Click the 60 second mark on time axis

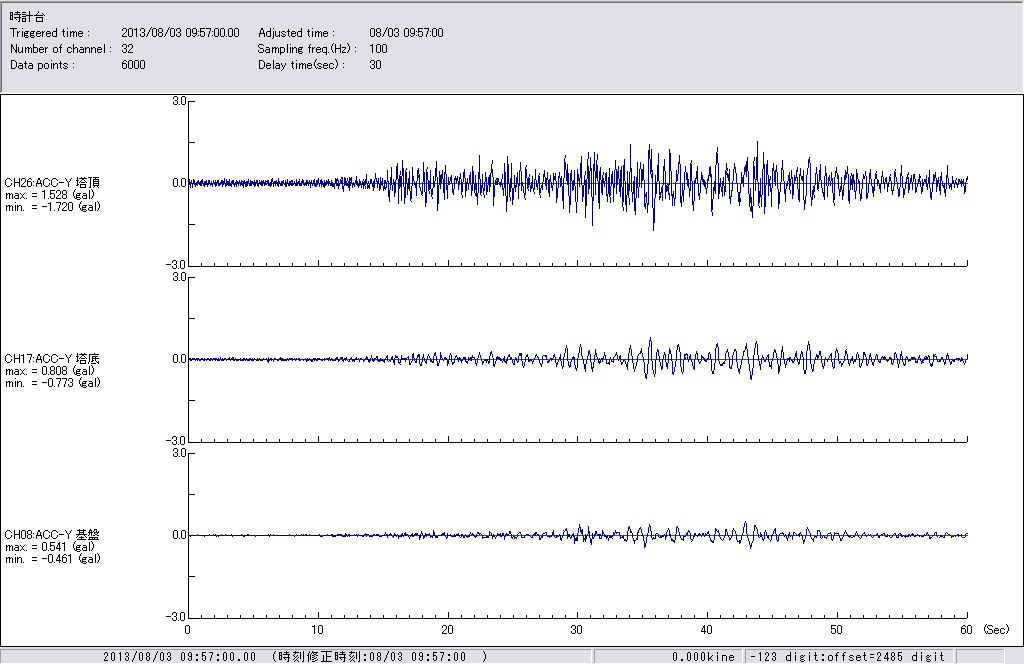pyautogui.click(x=967, y=630)
